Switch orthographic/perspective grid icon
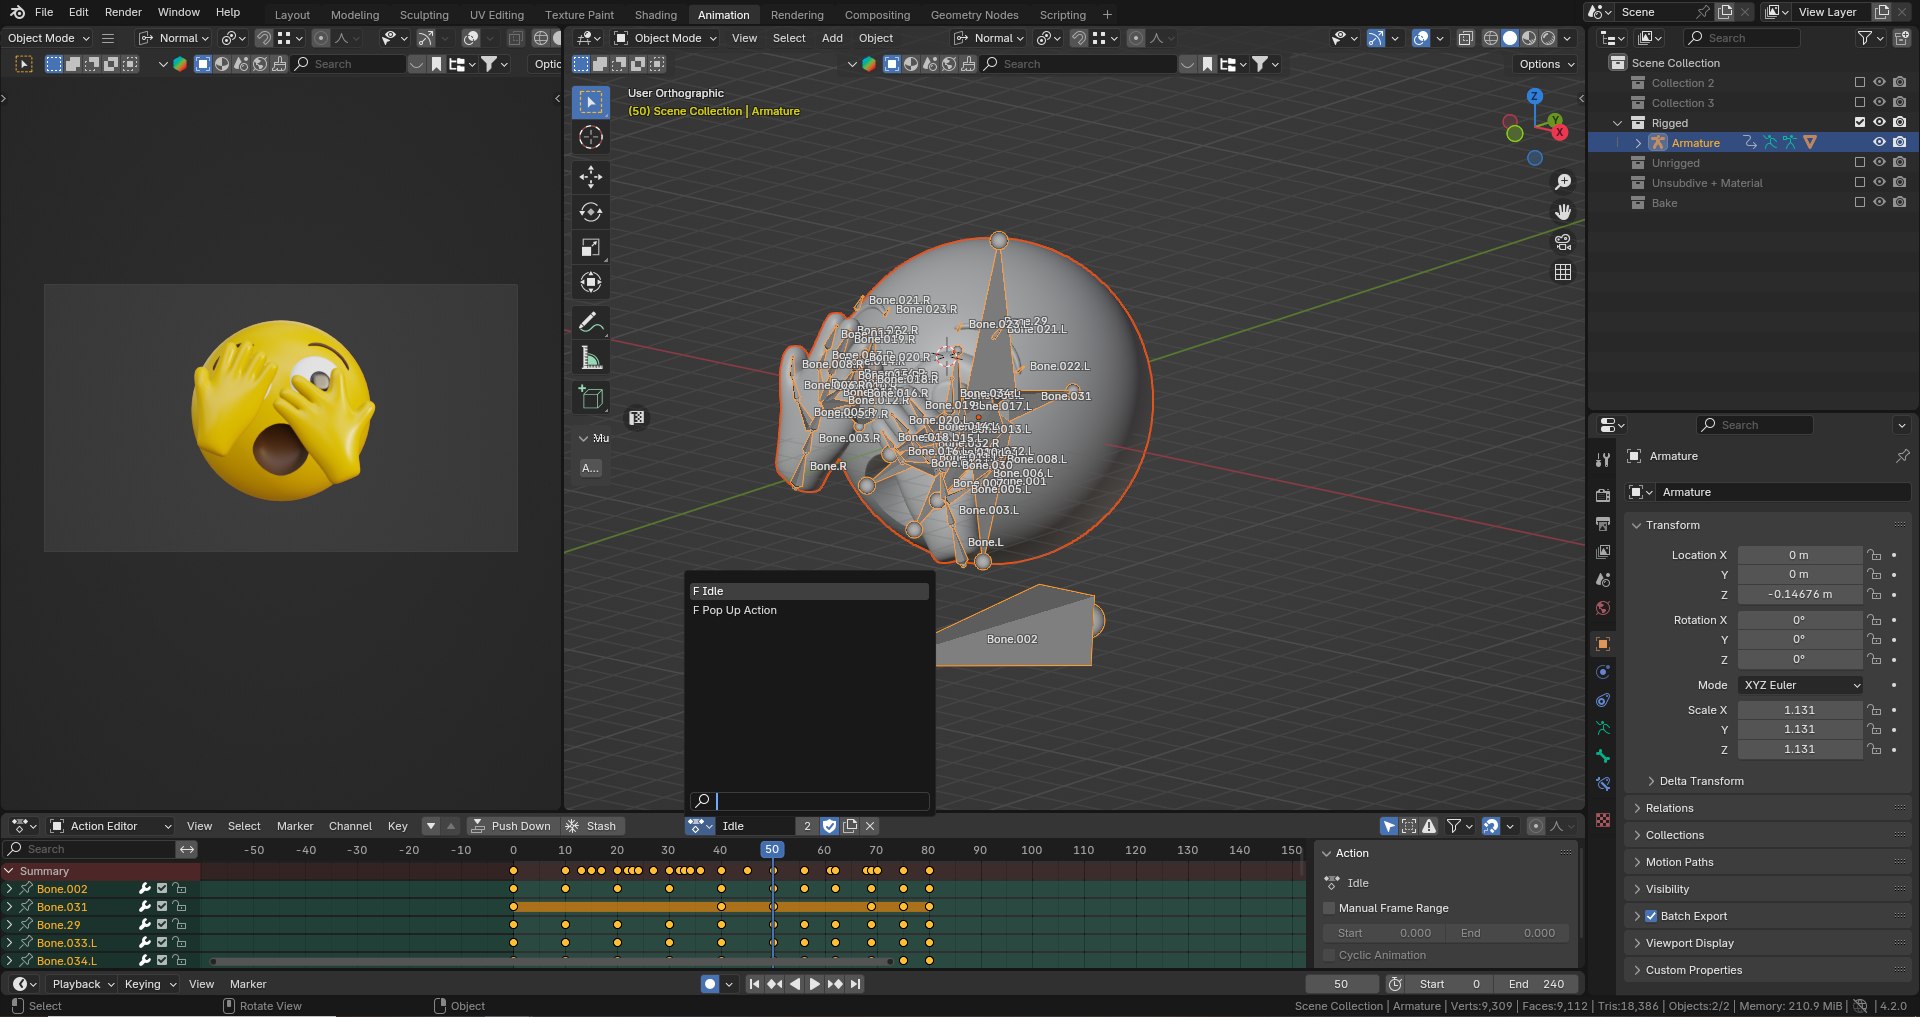Image resolution: width=1920 pixels, height=1017 pixels. pos(1563,272)
